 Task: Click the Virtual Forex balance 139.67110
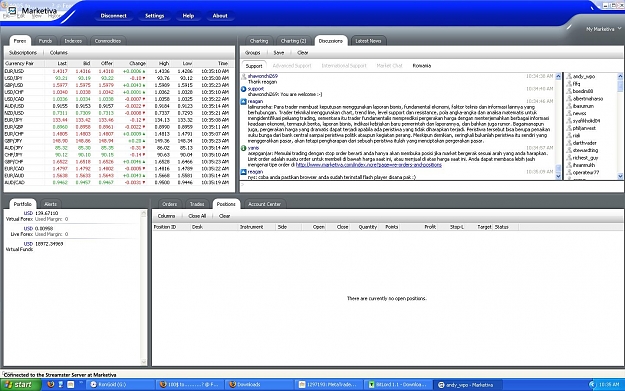pyautogui.click(x=46, y=213)
